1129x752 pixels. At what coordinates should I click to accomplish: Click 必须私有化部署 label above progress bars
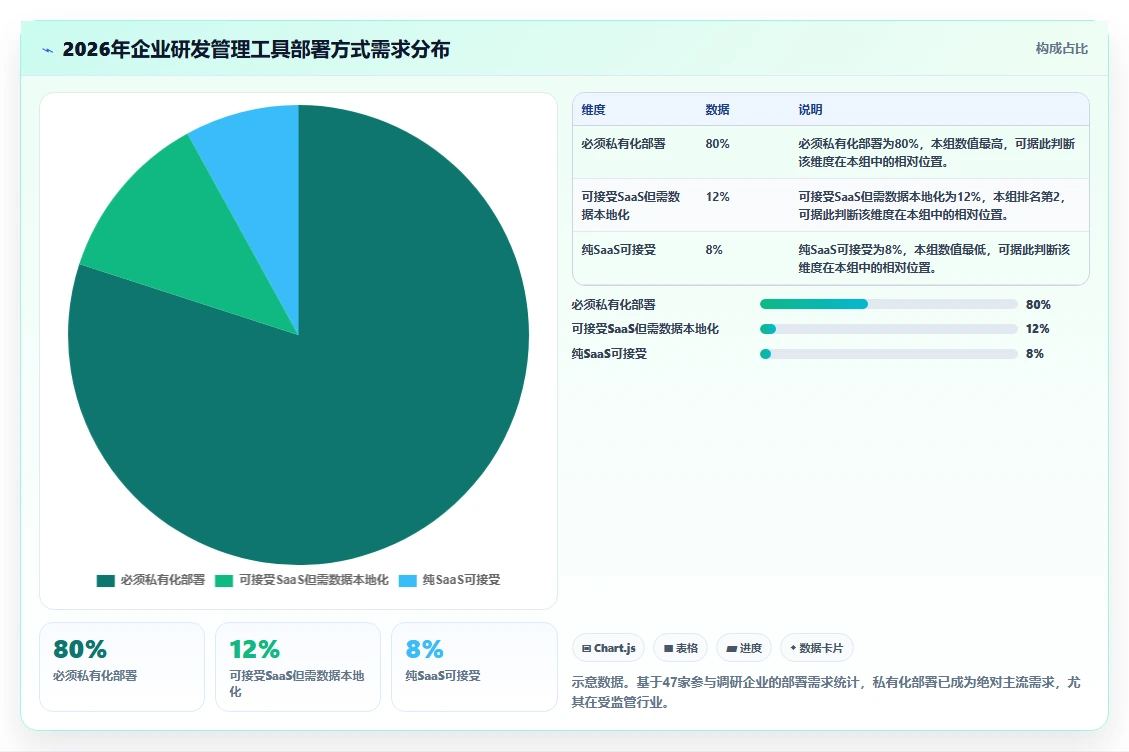point(613,305)
